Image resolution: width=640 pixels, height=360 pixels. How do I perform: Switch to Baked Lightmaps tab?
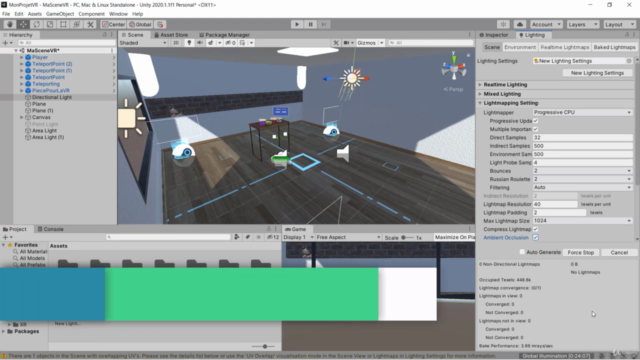(x=614, y=47)
